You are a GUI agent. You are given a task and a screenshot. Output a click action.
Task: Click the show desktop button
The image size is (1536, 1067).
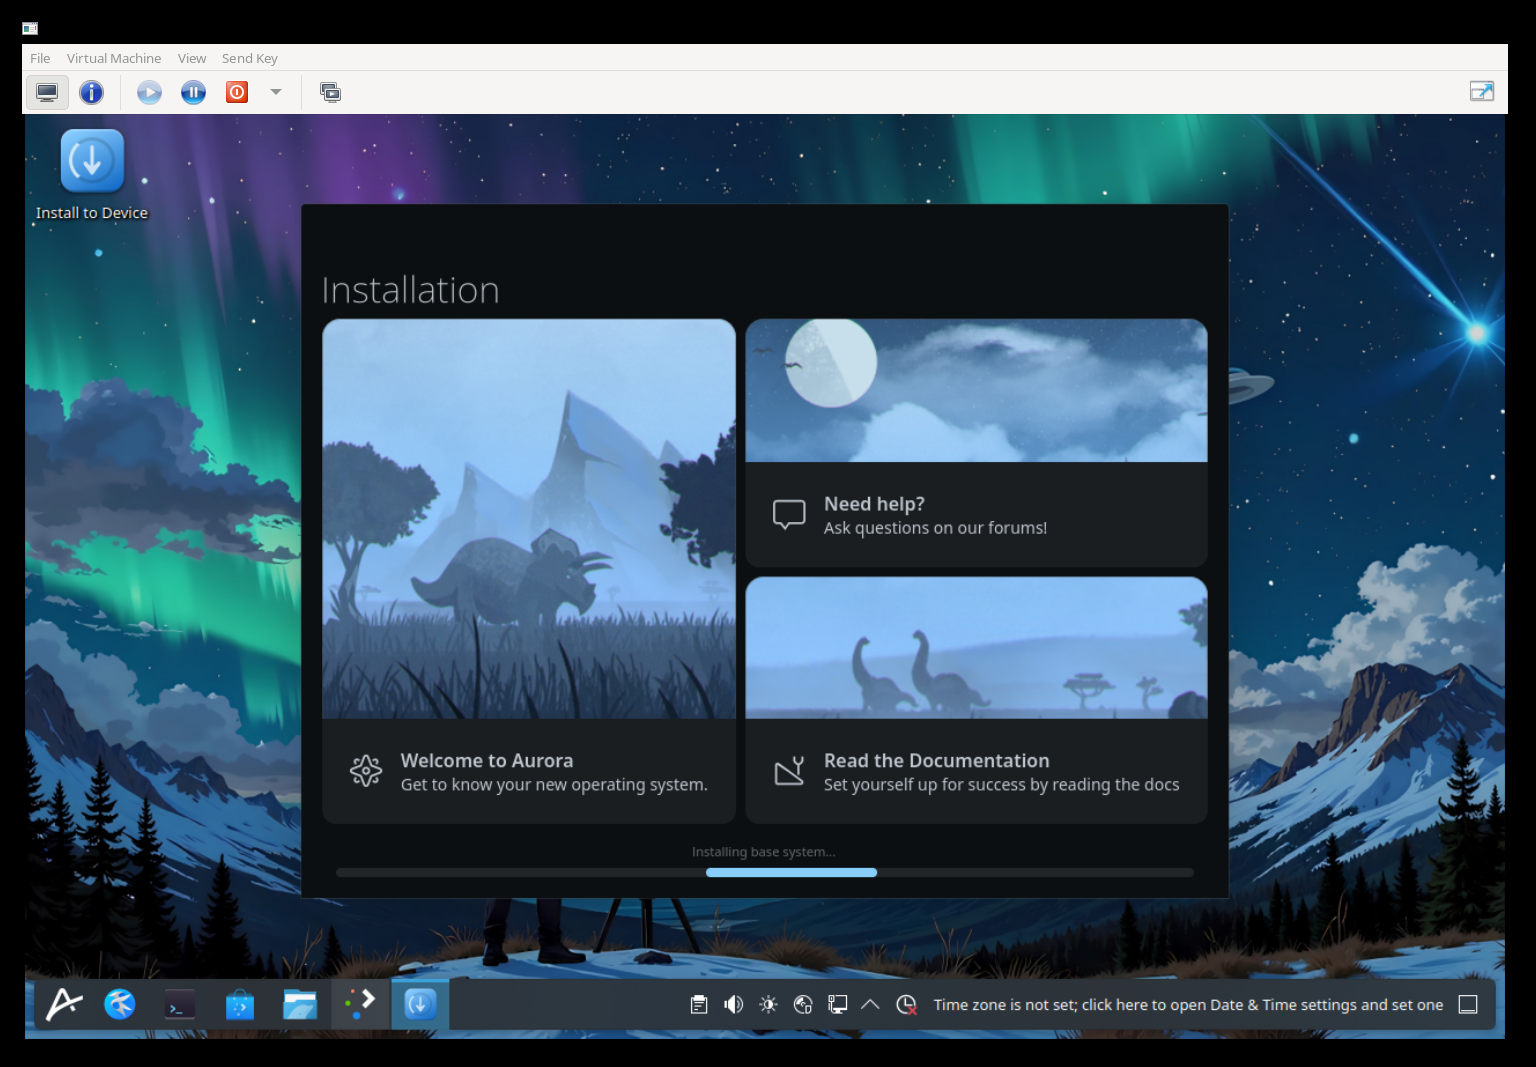click(x=1468, y=1005)
